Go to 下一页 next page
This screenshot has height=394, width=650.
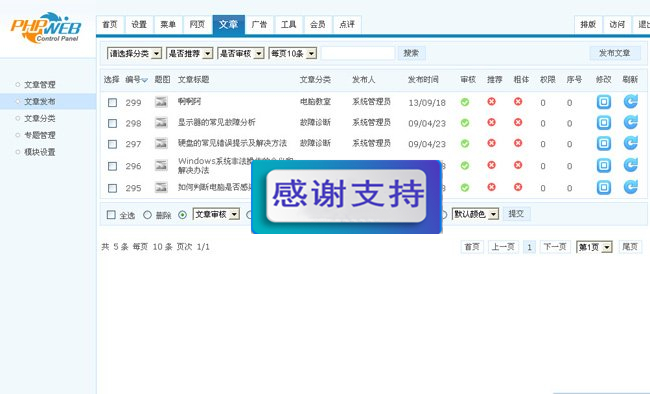coord(555,247)
